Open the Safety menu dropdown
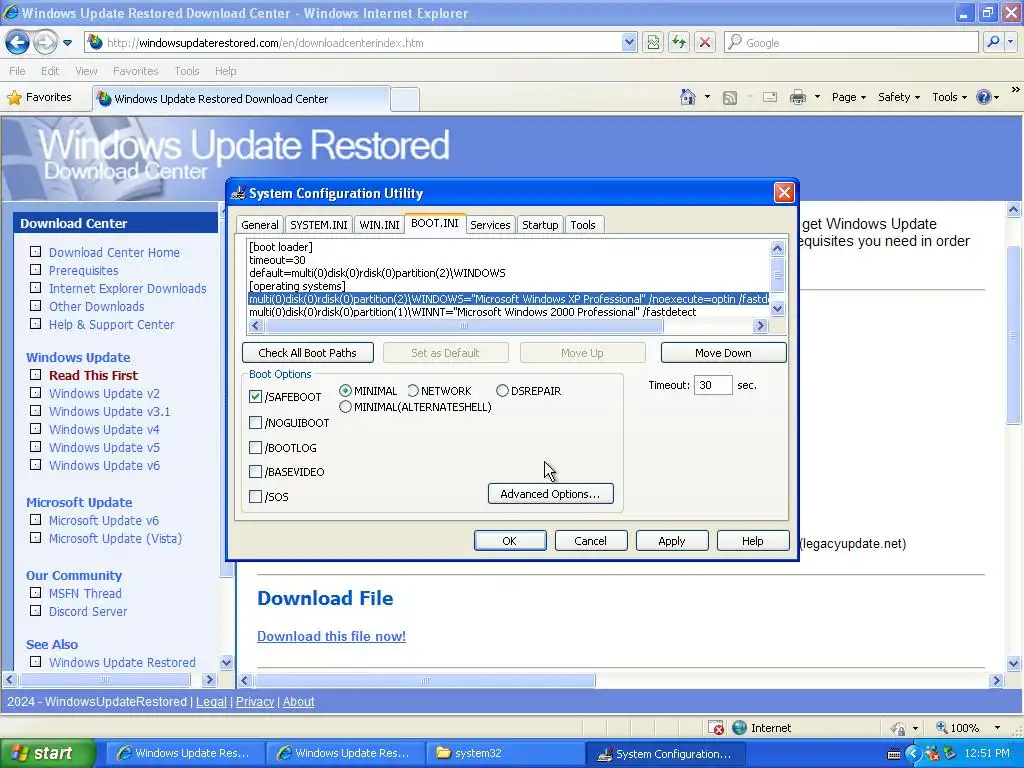 899,97
